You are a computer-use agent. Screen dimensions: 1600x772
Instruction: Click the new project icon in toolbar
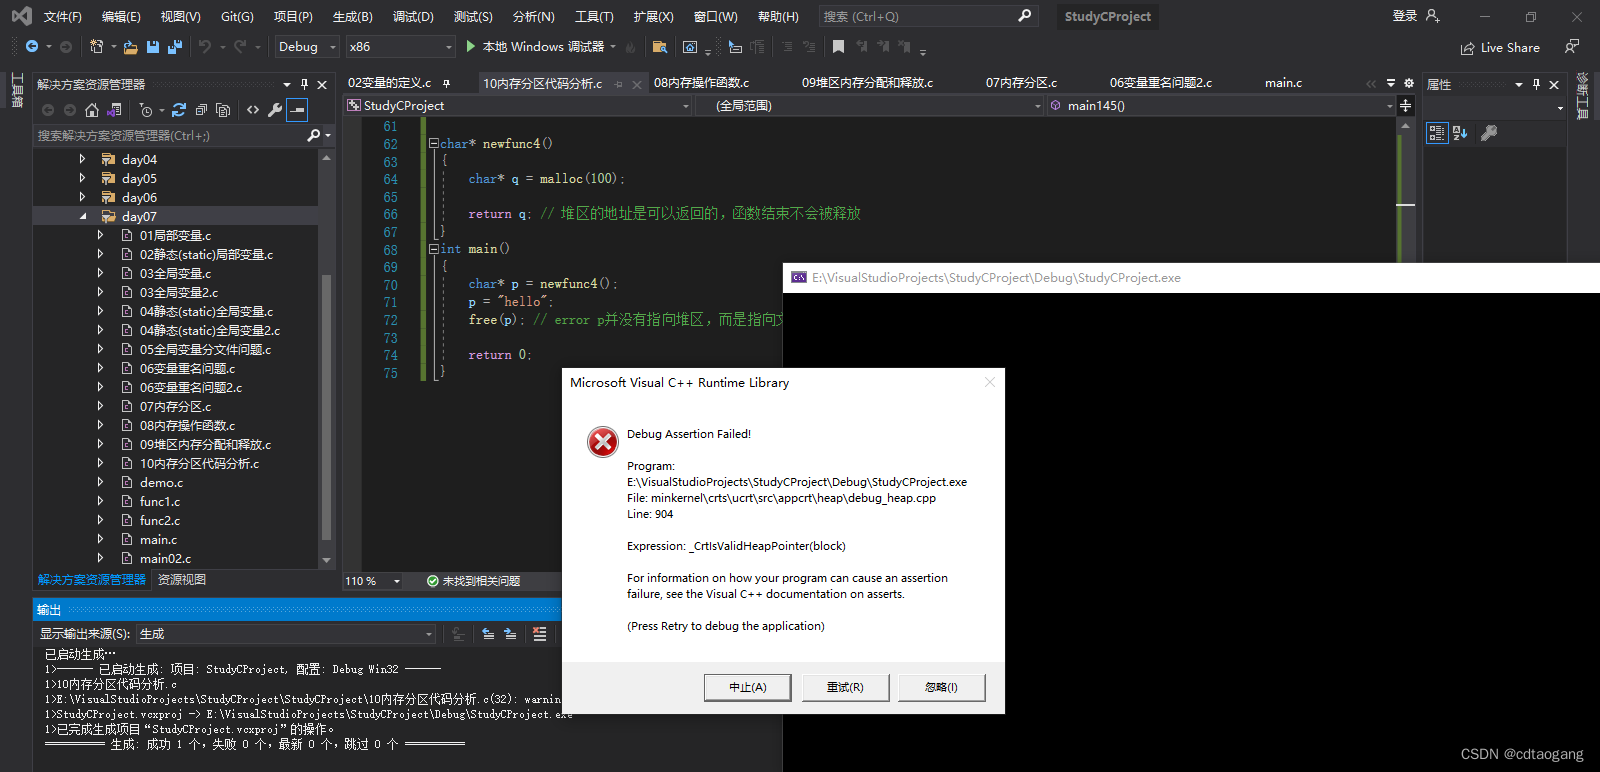pos(97,47)
